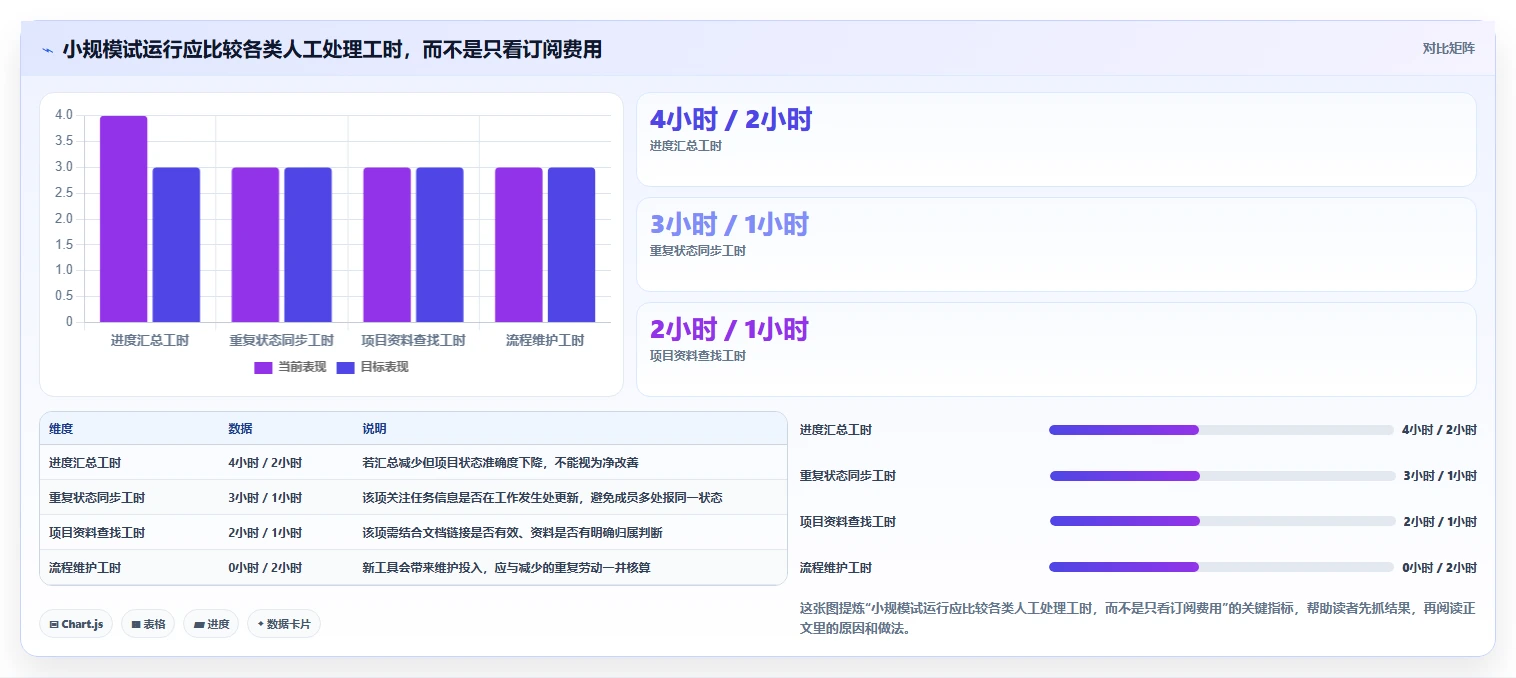1516x678 pixels.
Task: Click the 4.0 value on chart y-axis
Action: 64,115
